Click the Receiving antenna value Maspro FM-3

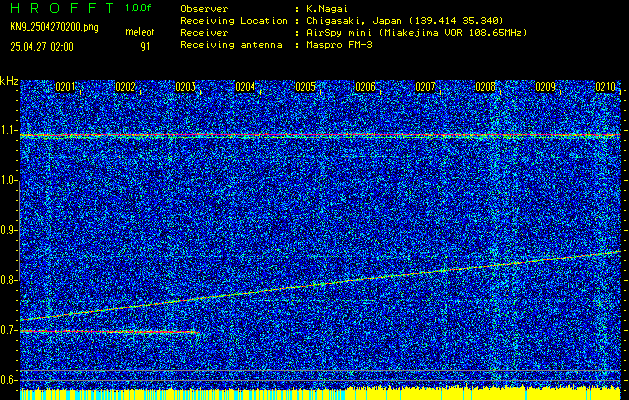339,45
